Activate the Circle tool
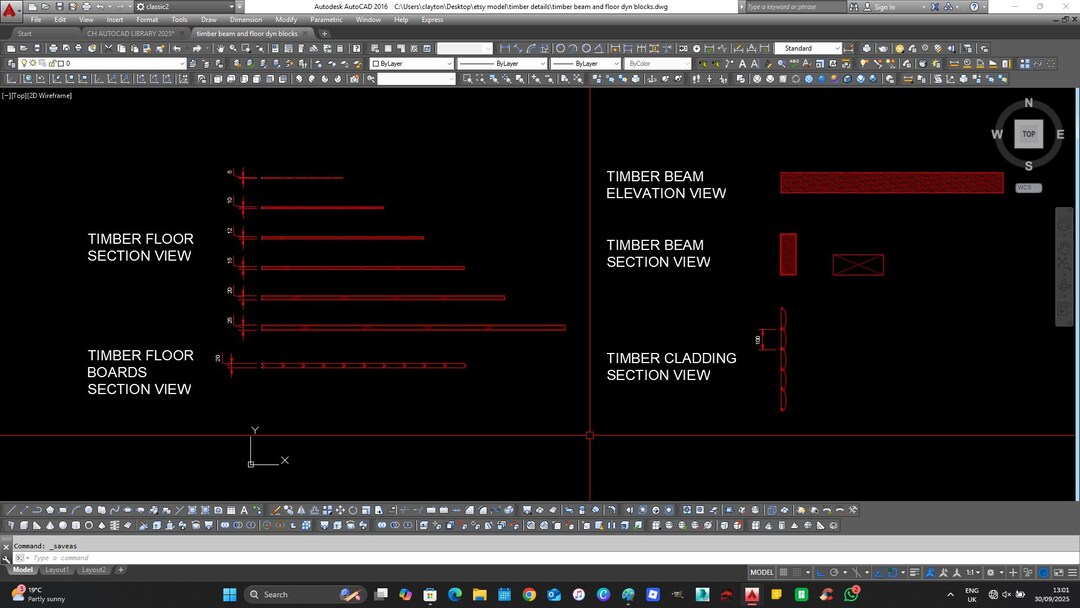The height and width of the screenshot is (608, 1080). pyautogui.click(x=89, y=510)
